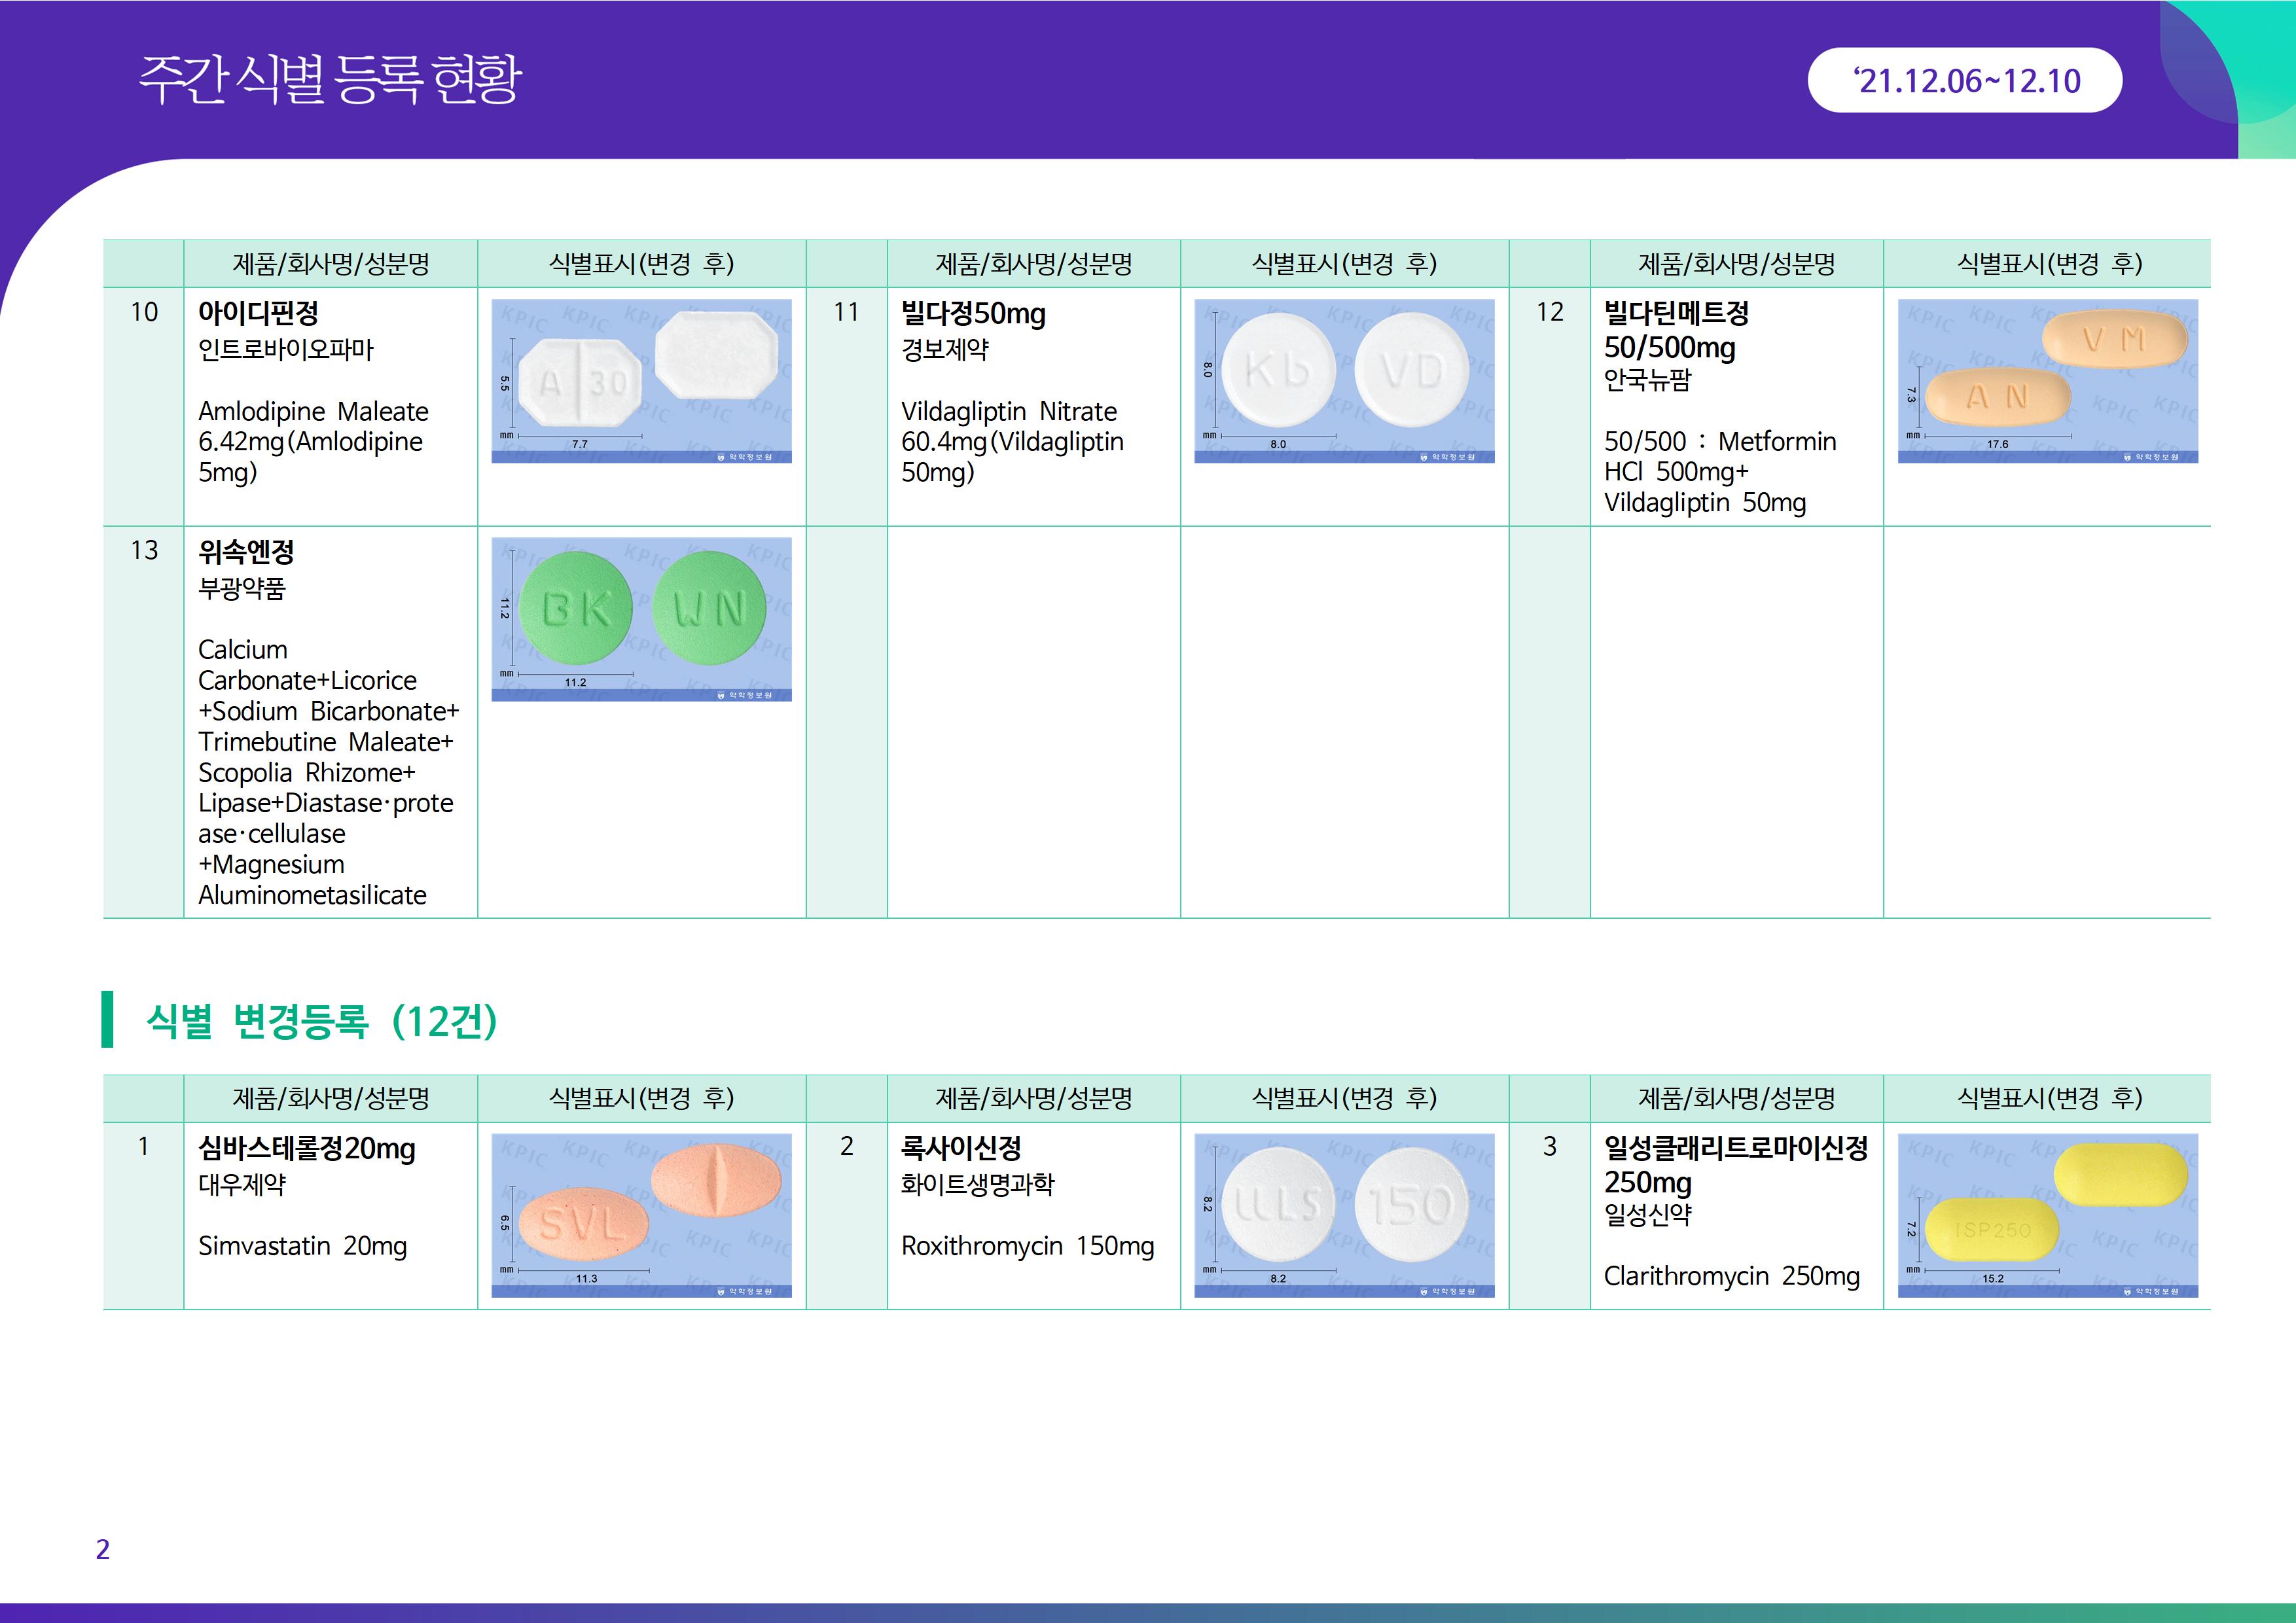Click the date range badge '21.12.06~12.10
This screenshot has width=2296, height=1623.
1964,81
